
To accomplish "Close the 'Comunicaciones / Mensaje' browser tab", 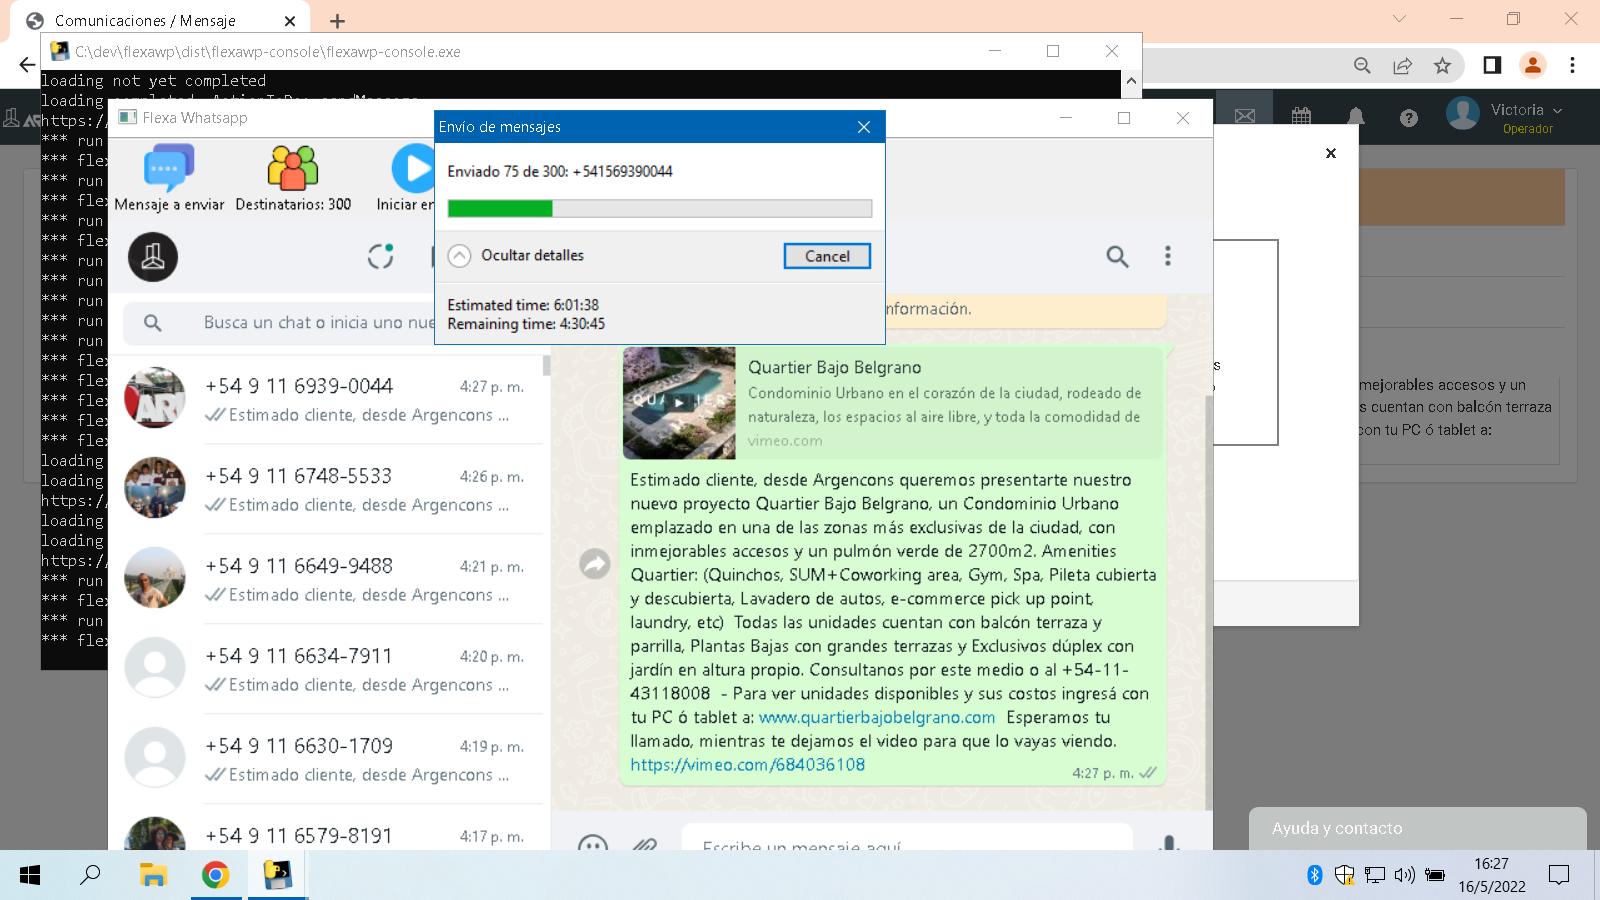I will point(290,21).
